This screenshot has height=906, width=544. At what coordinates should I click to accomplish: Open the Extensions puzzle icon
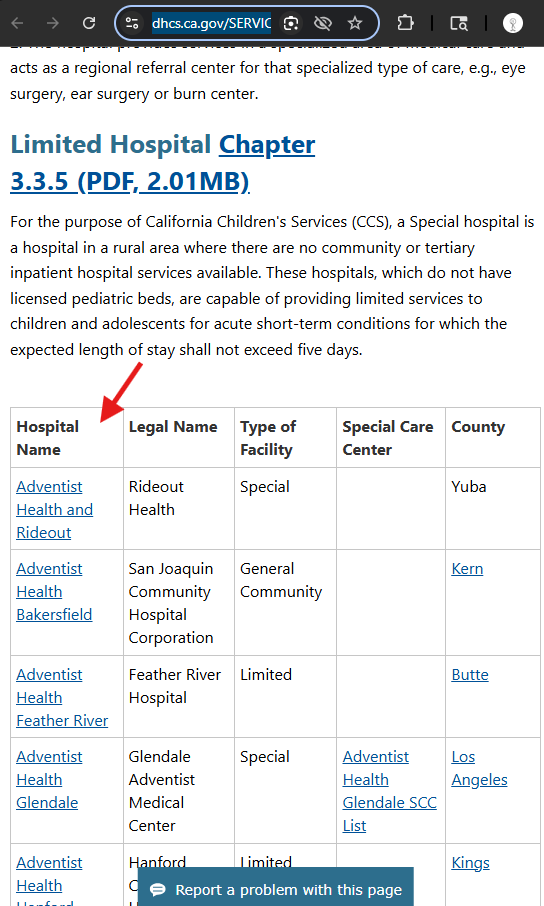(x=405, y=23)
